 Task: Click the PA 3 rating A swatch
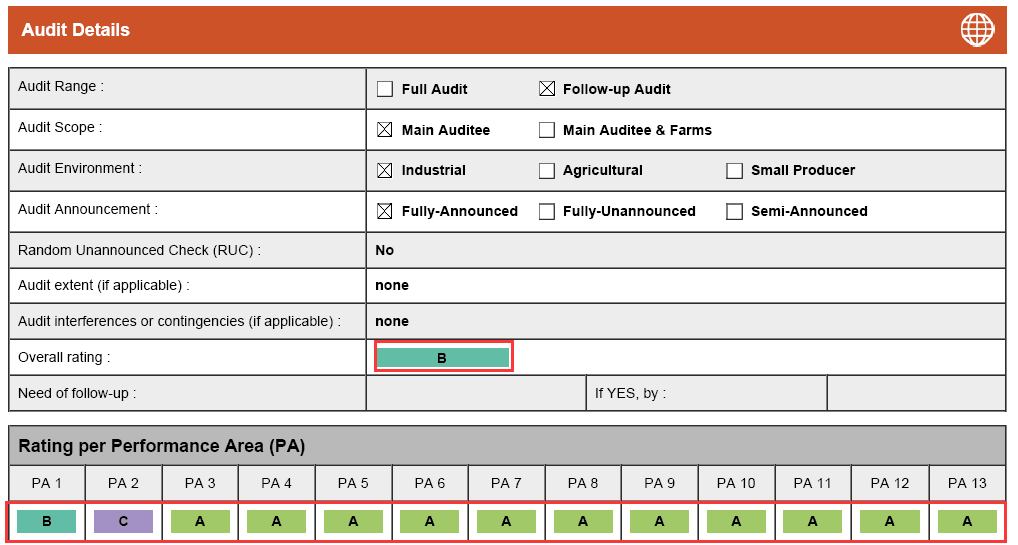[x=200, y=521]
